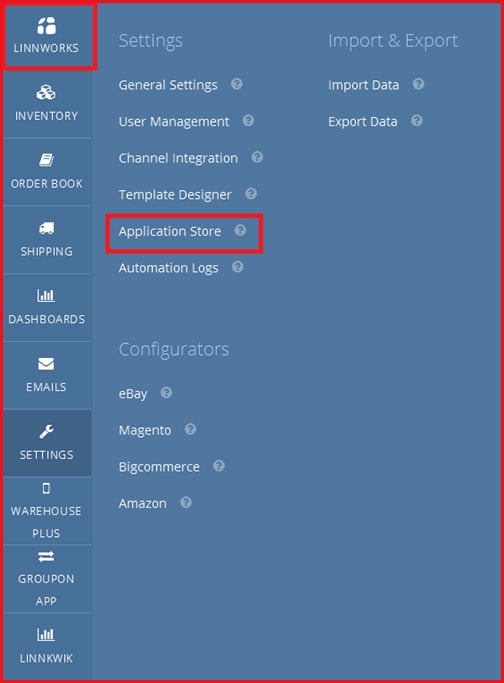Open Warehouse Plus phone icon
The image size is (504, 683).
(46, 489)
